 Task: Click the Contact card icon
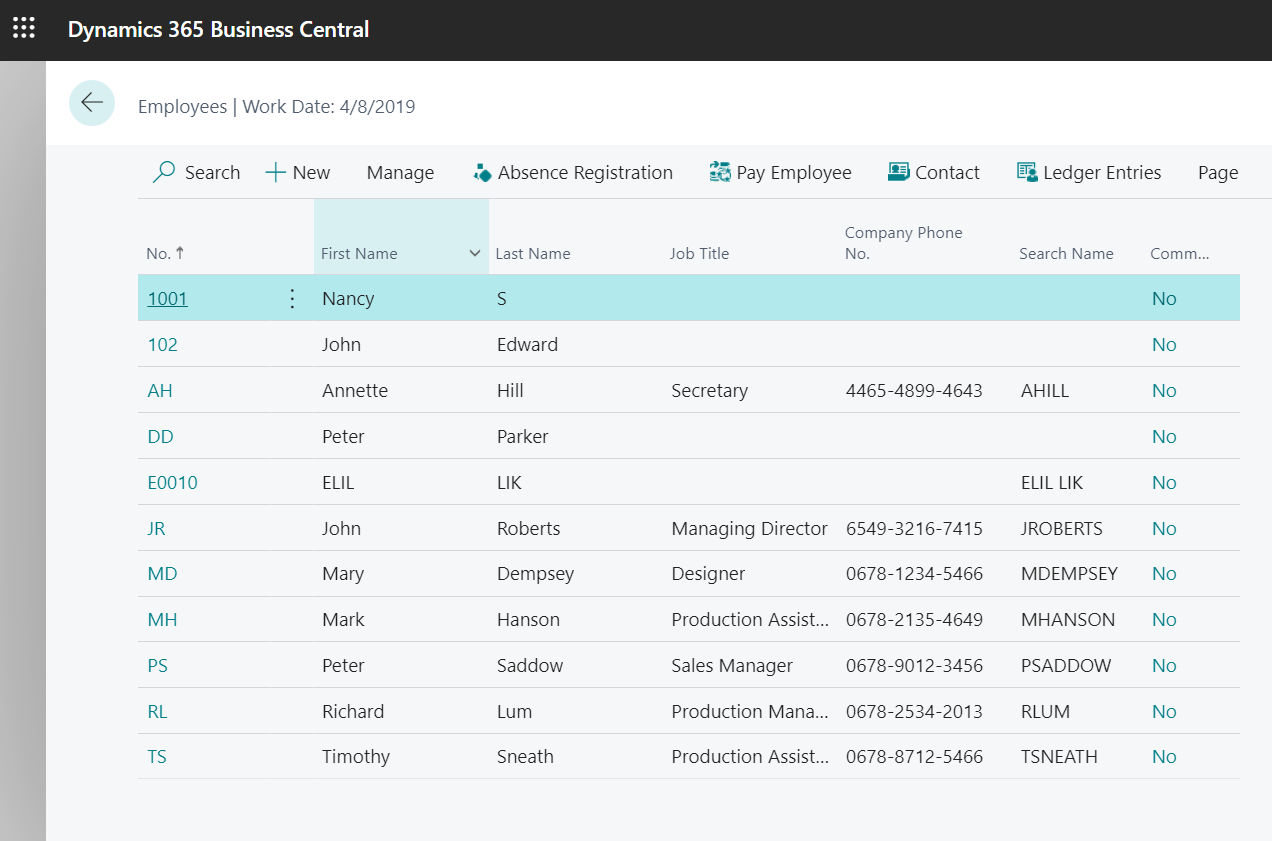coord(898,172)
